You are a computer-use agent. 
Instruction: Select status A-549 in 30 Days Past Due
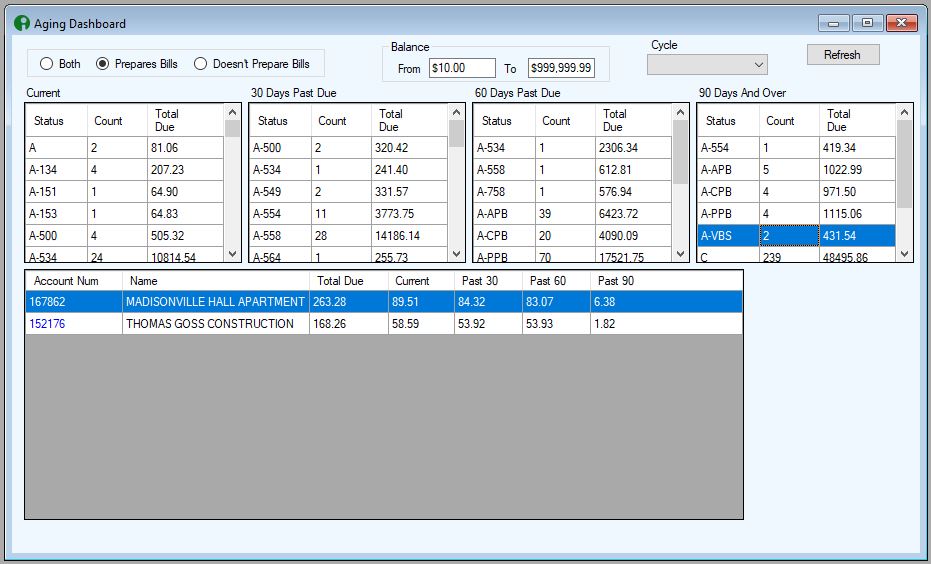coord(280,192)
